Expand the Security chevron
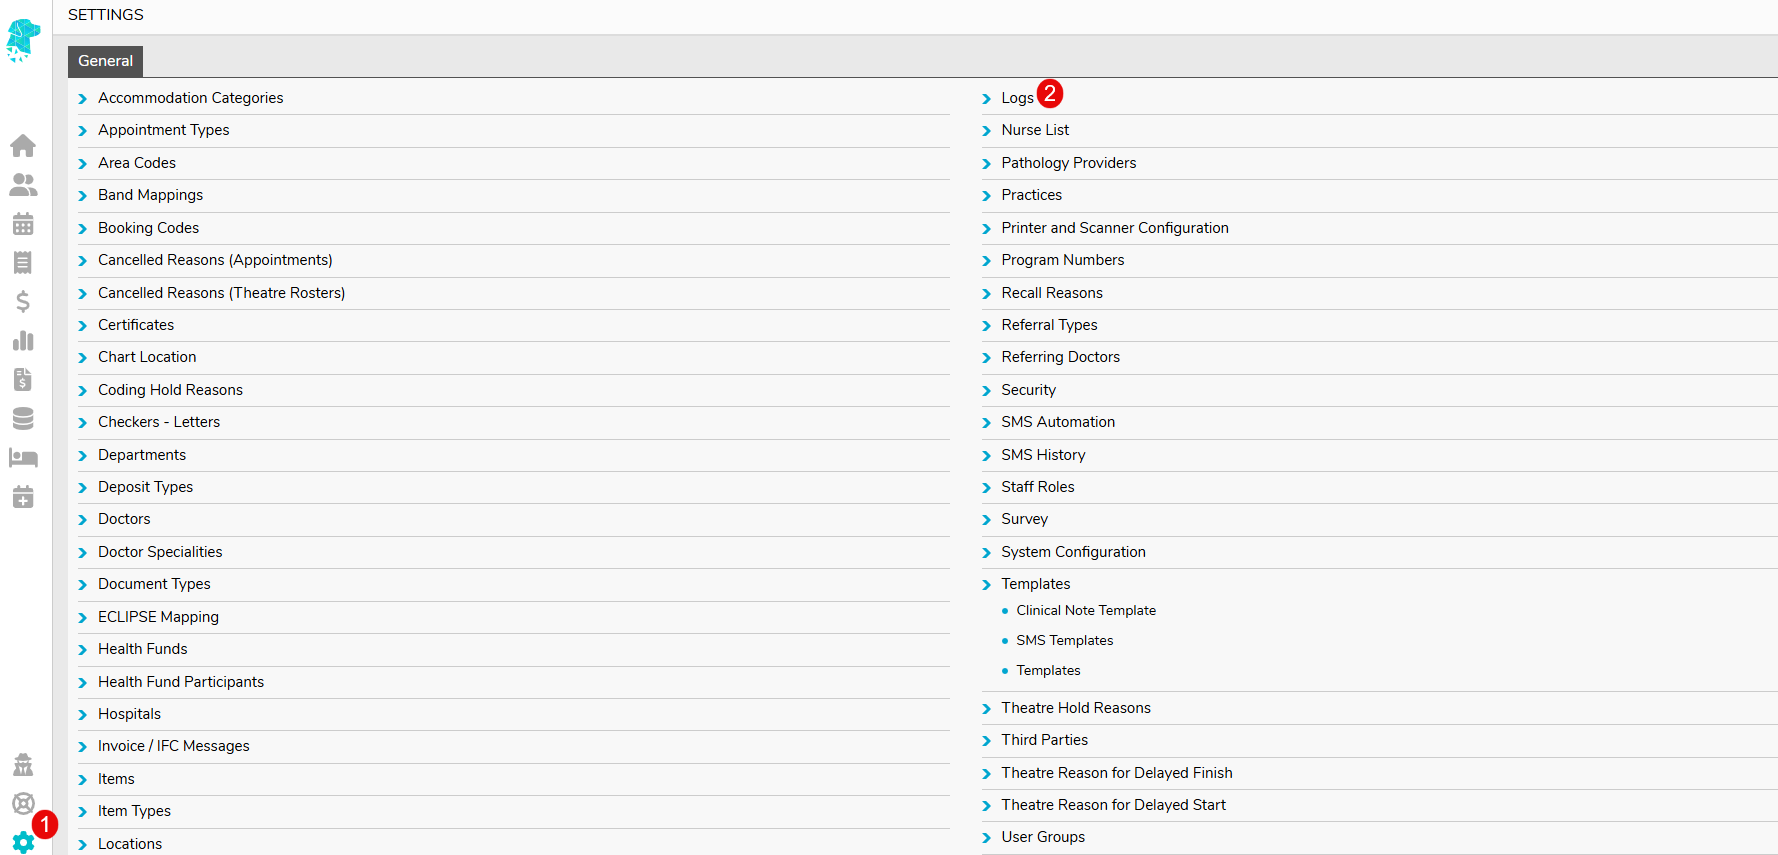Screen dimensions: 1778x855 987,391
